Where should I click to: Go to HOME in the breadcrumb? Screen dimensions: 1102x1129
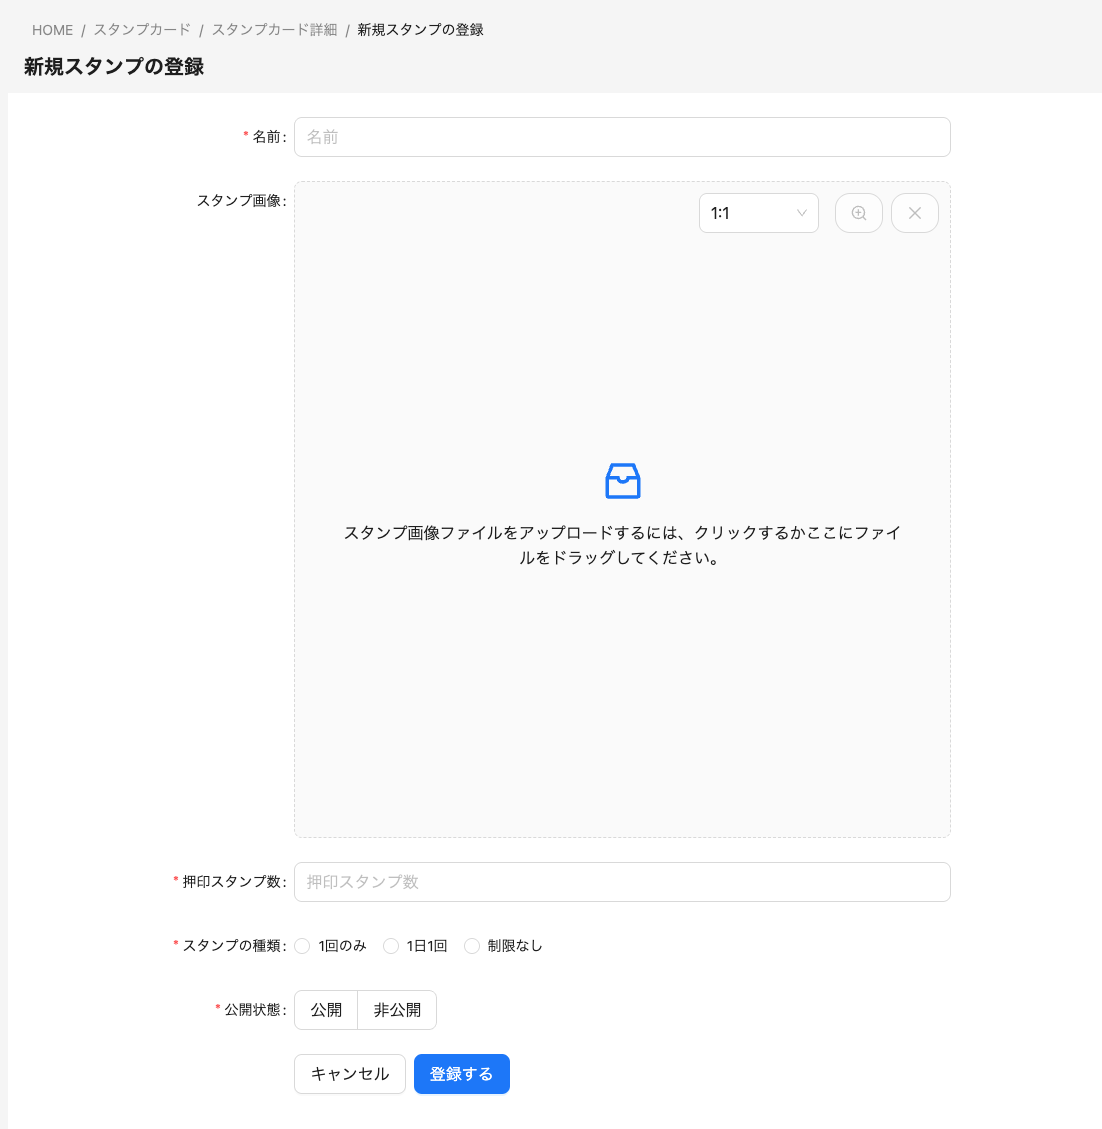pos(52,30)
